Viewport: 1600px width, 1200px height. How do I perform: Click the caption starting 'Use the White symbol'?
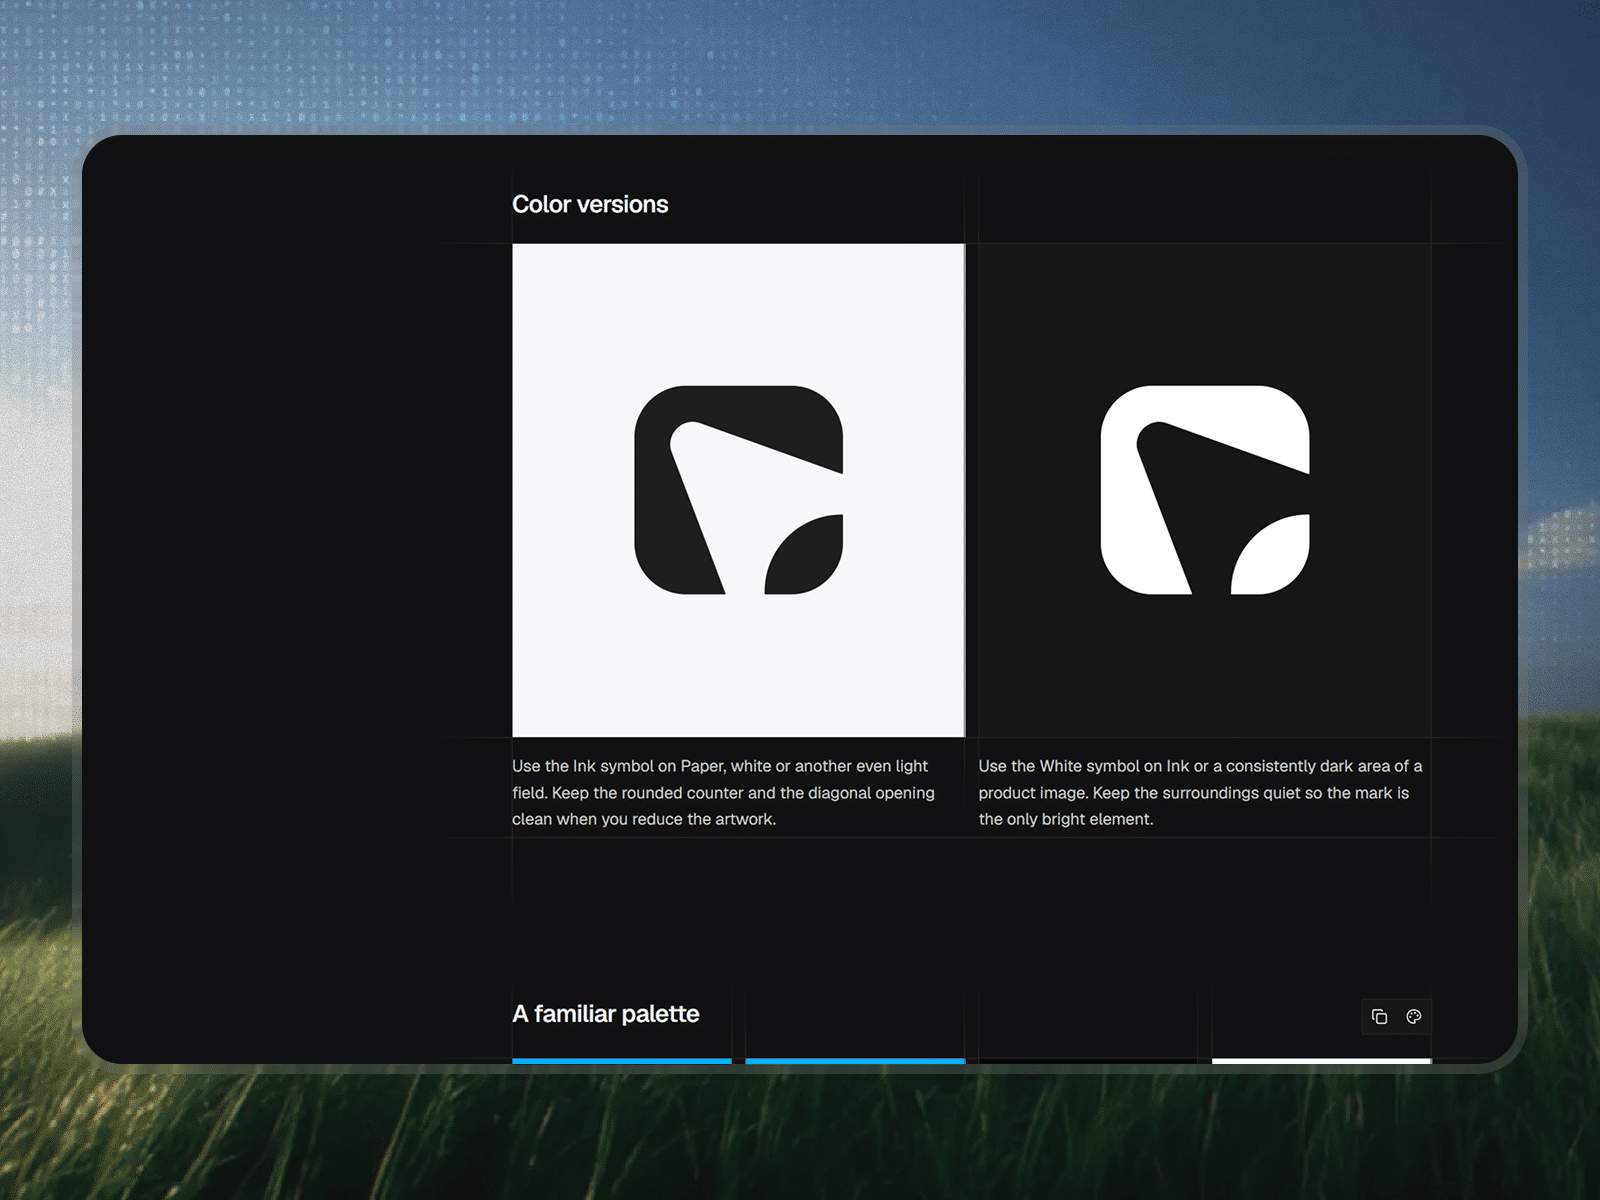(1200, 792)
